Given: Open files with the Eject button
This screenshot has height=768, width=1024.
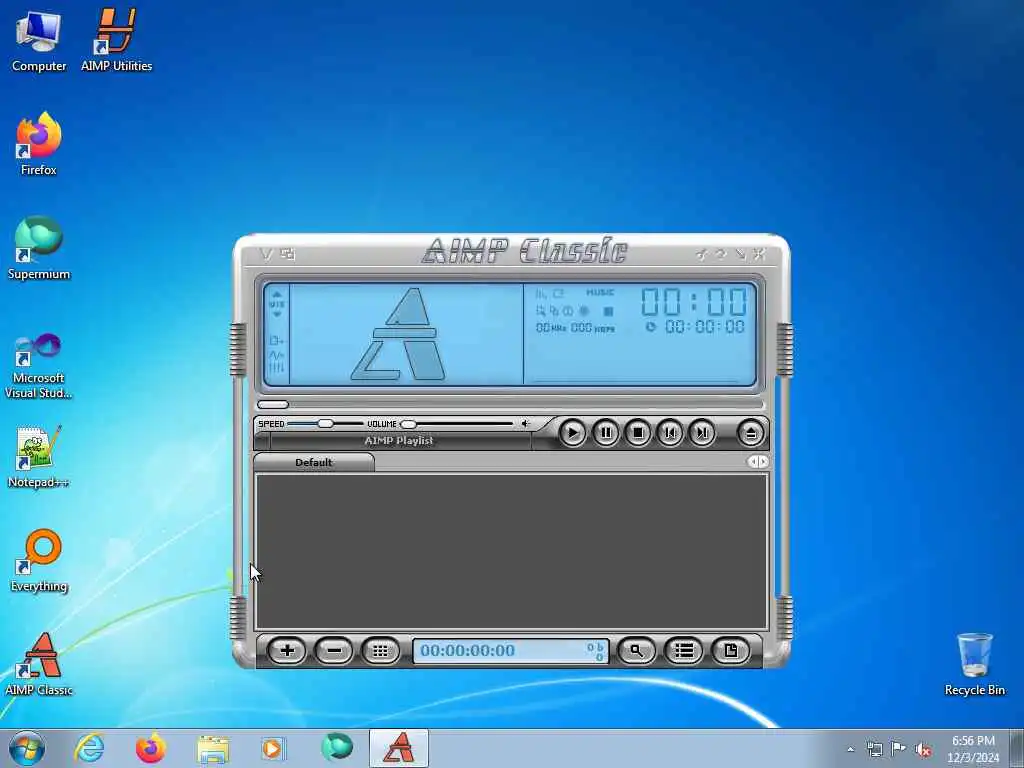Looking at the screenshot, I should coord(750,432).
